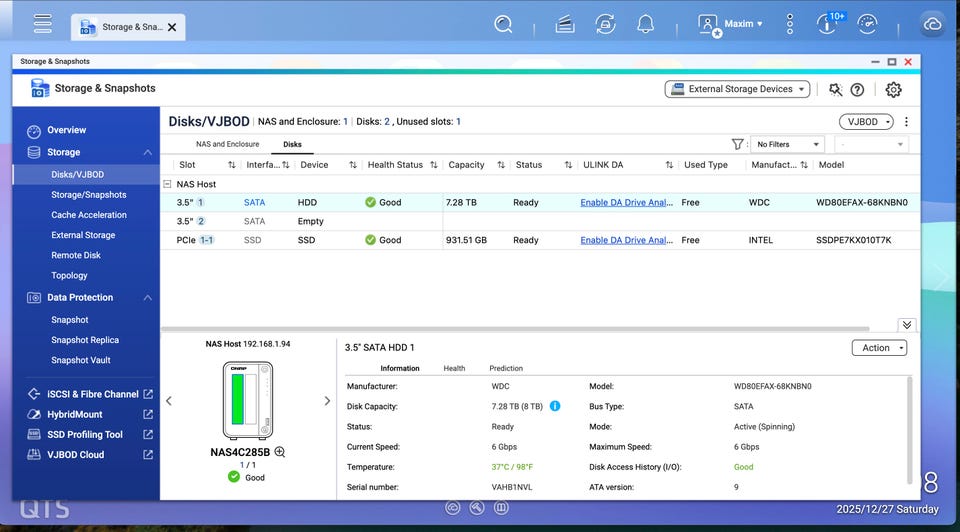Click the Action button
Viewport: 960px width, 532px height.
point(878,348)
